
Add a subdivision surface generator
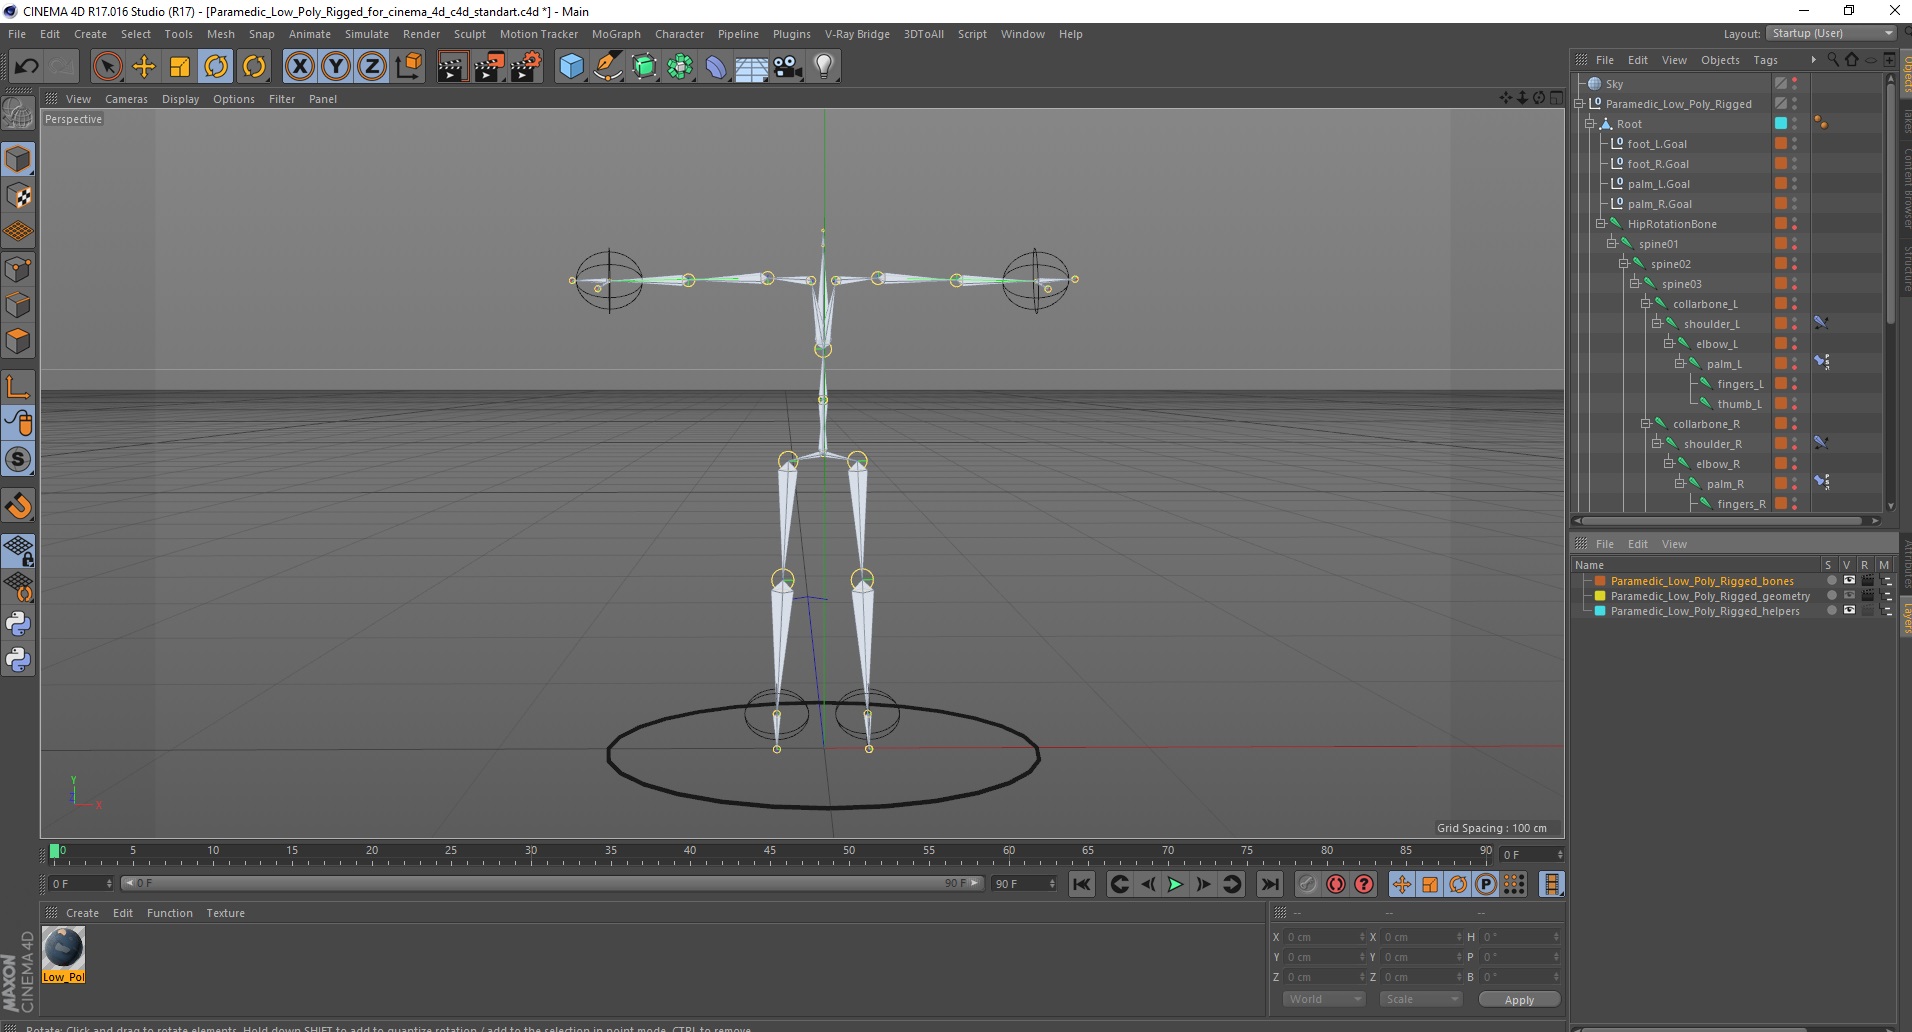[644, 67]
